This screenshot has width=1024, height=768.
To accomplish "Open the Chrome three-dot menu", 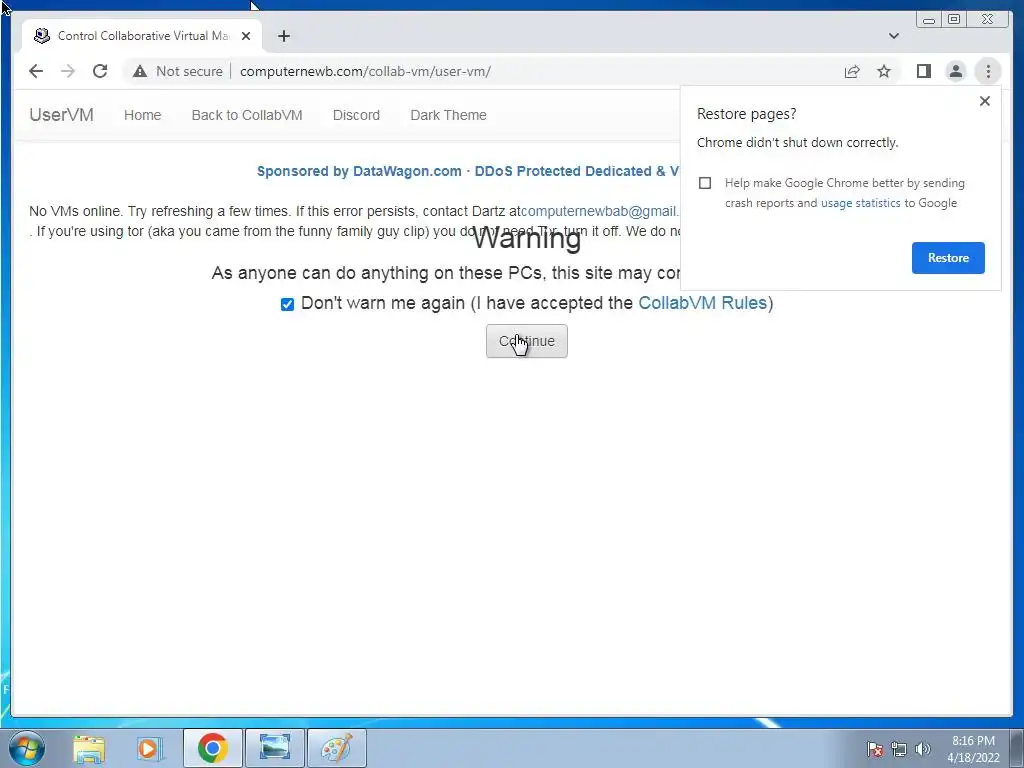I will pyautogui.click(x=988, y=71).
